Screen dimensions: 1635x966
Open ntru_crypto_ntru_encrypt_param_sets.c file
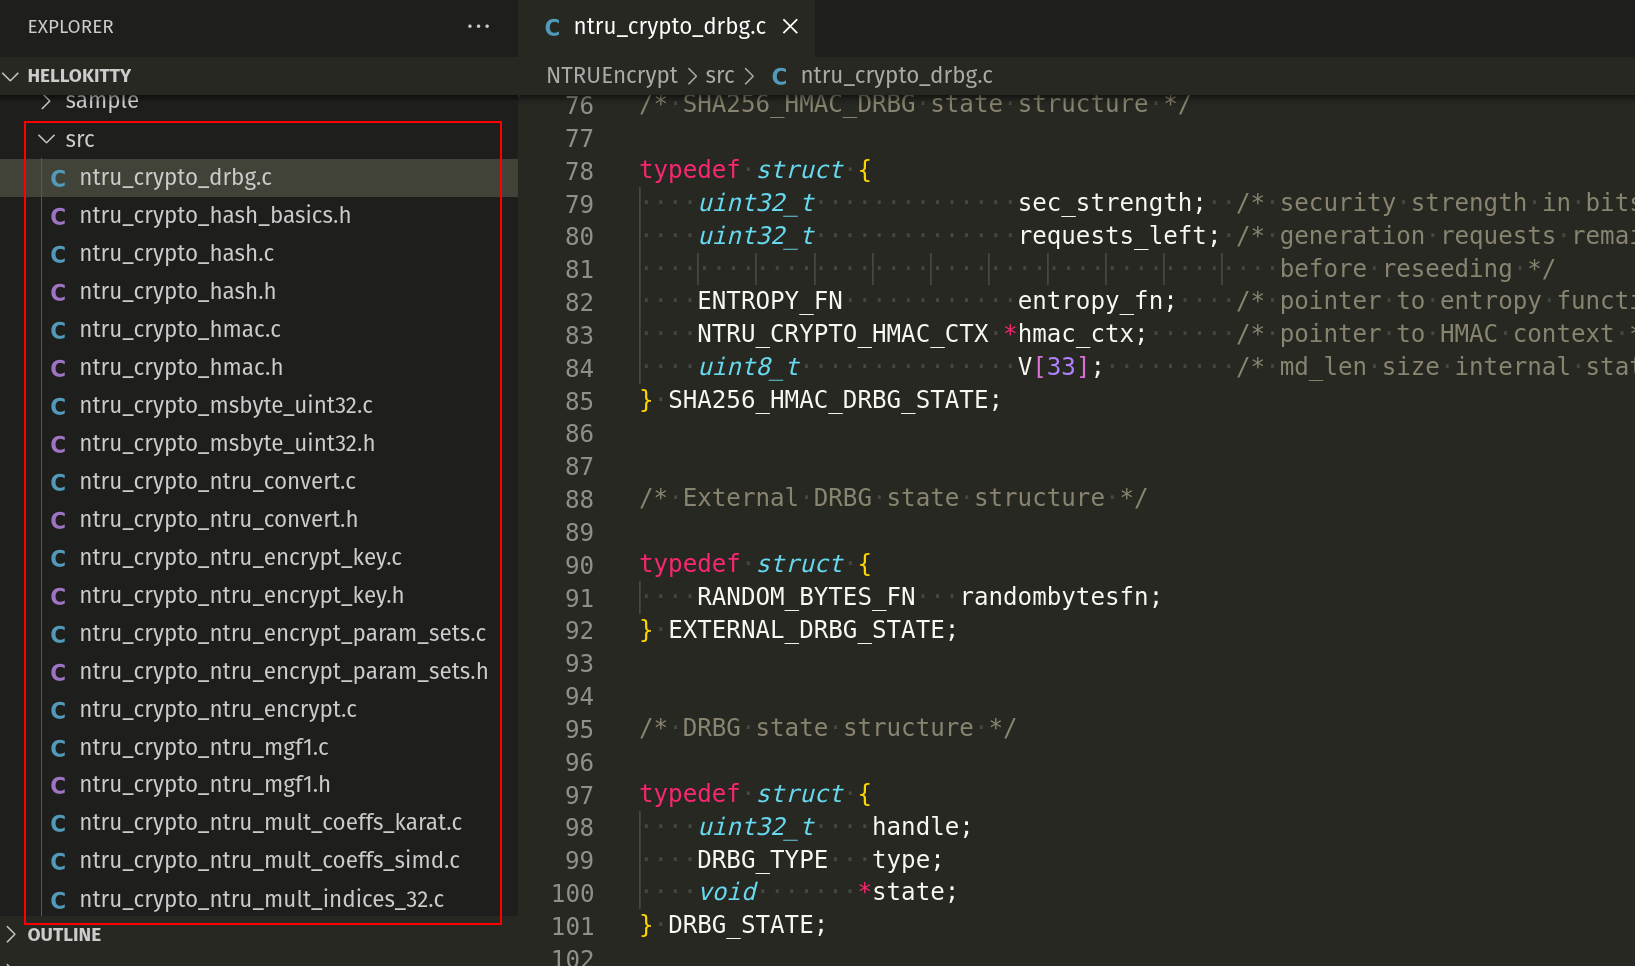click(x=259, y=633)
